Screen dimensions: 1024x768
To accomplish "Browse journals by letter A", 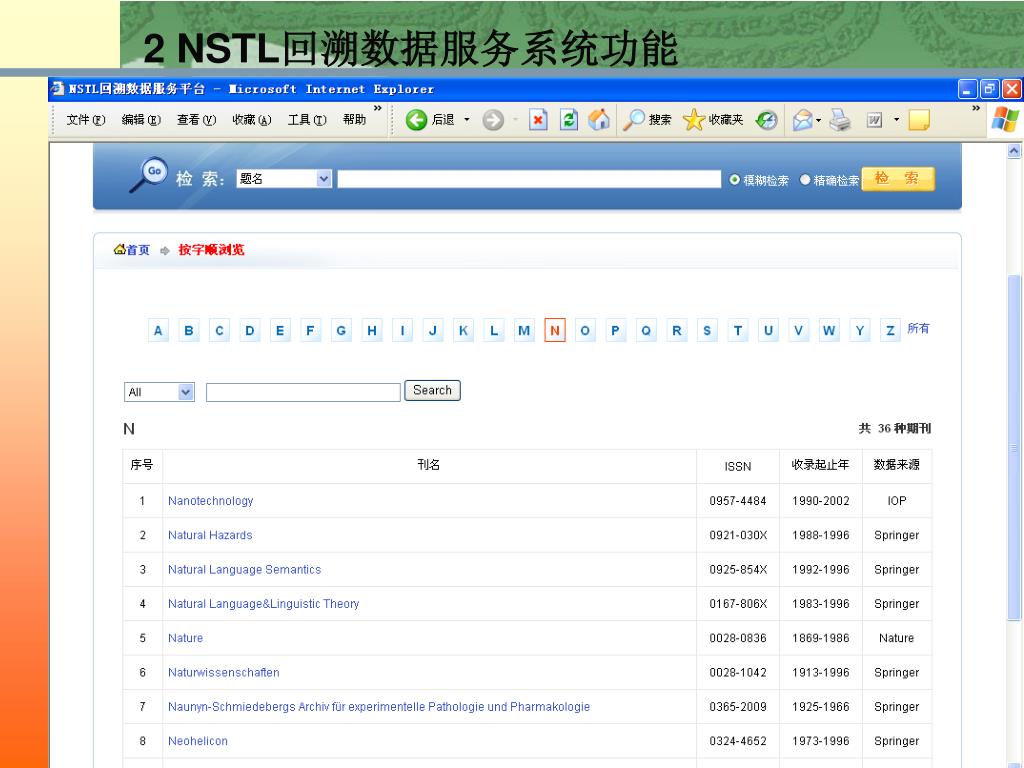I will point(158,330).
